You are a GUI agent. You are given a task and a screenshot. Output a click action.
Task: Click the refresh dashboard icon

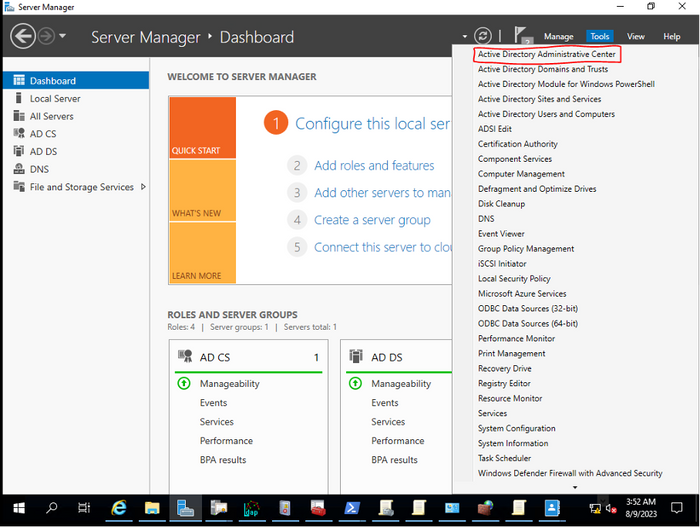[483, 36]
